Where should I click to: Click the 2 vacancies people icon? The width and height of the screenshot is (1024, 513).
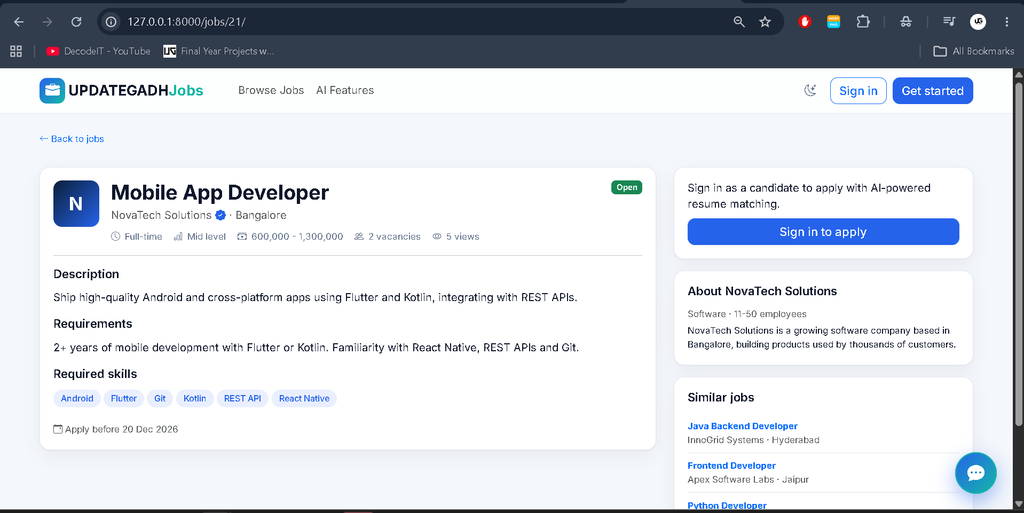pyautogui.click(x=359, y=236)
